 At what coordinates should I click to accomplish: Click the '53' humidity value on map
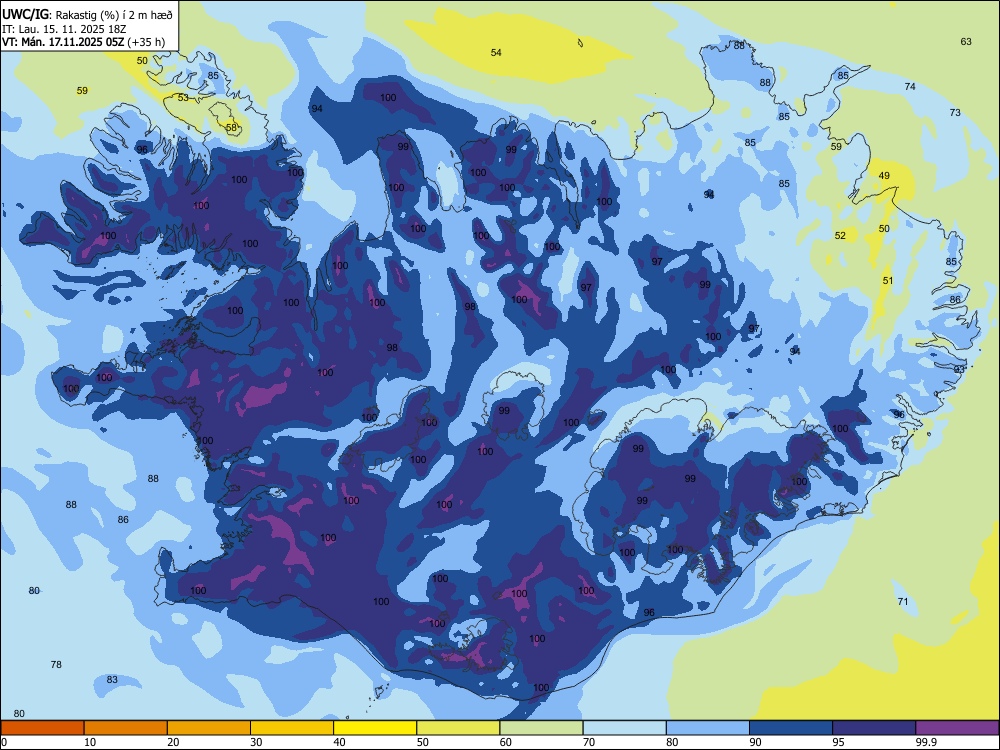pos(183,98)
